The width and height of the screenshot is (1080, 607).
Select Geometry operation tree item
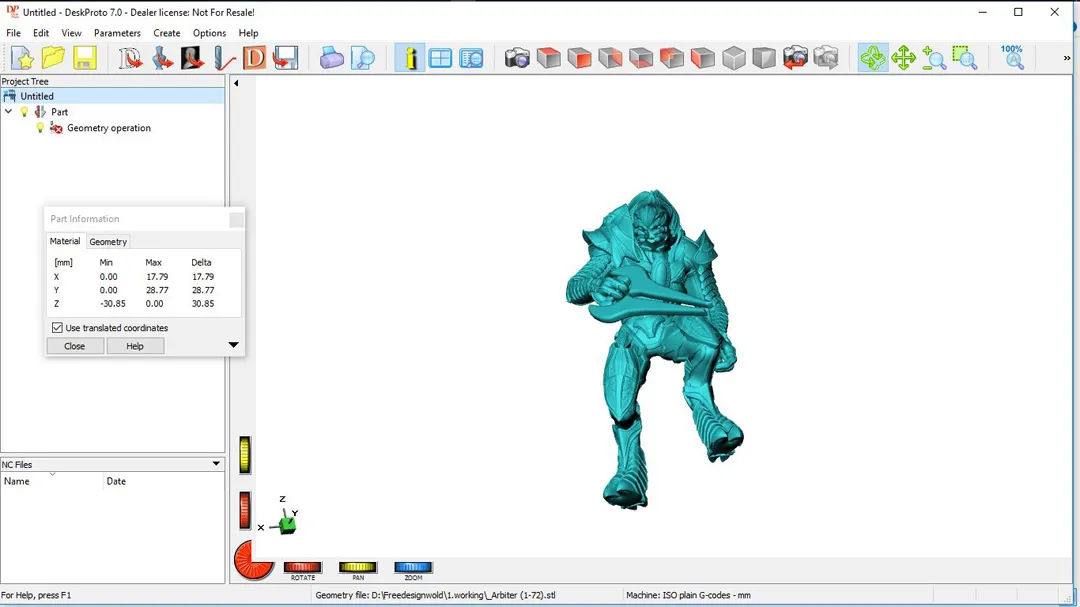tap(109, 128)
